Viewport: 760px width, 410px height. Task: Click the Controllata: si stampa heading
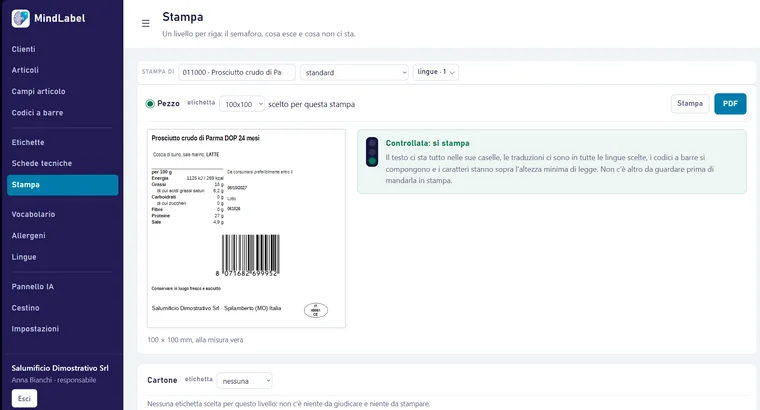click(x=428, y=143)
